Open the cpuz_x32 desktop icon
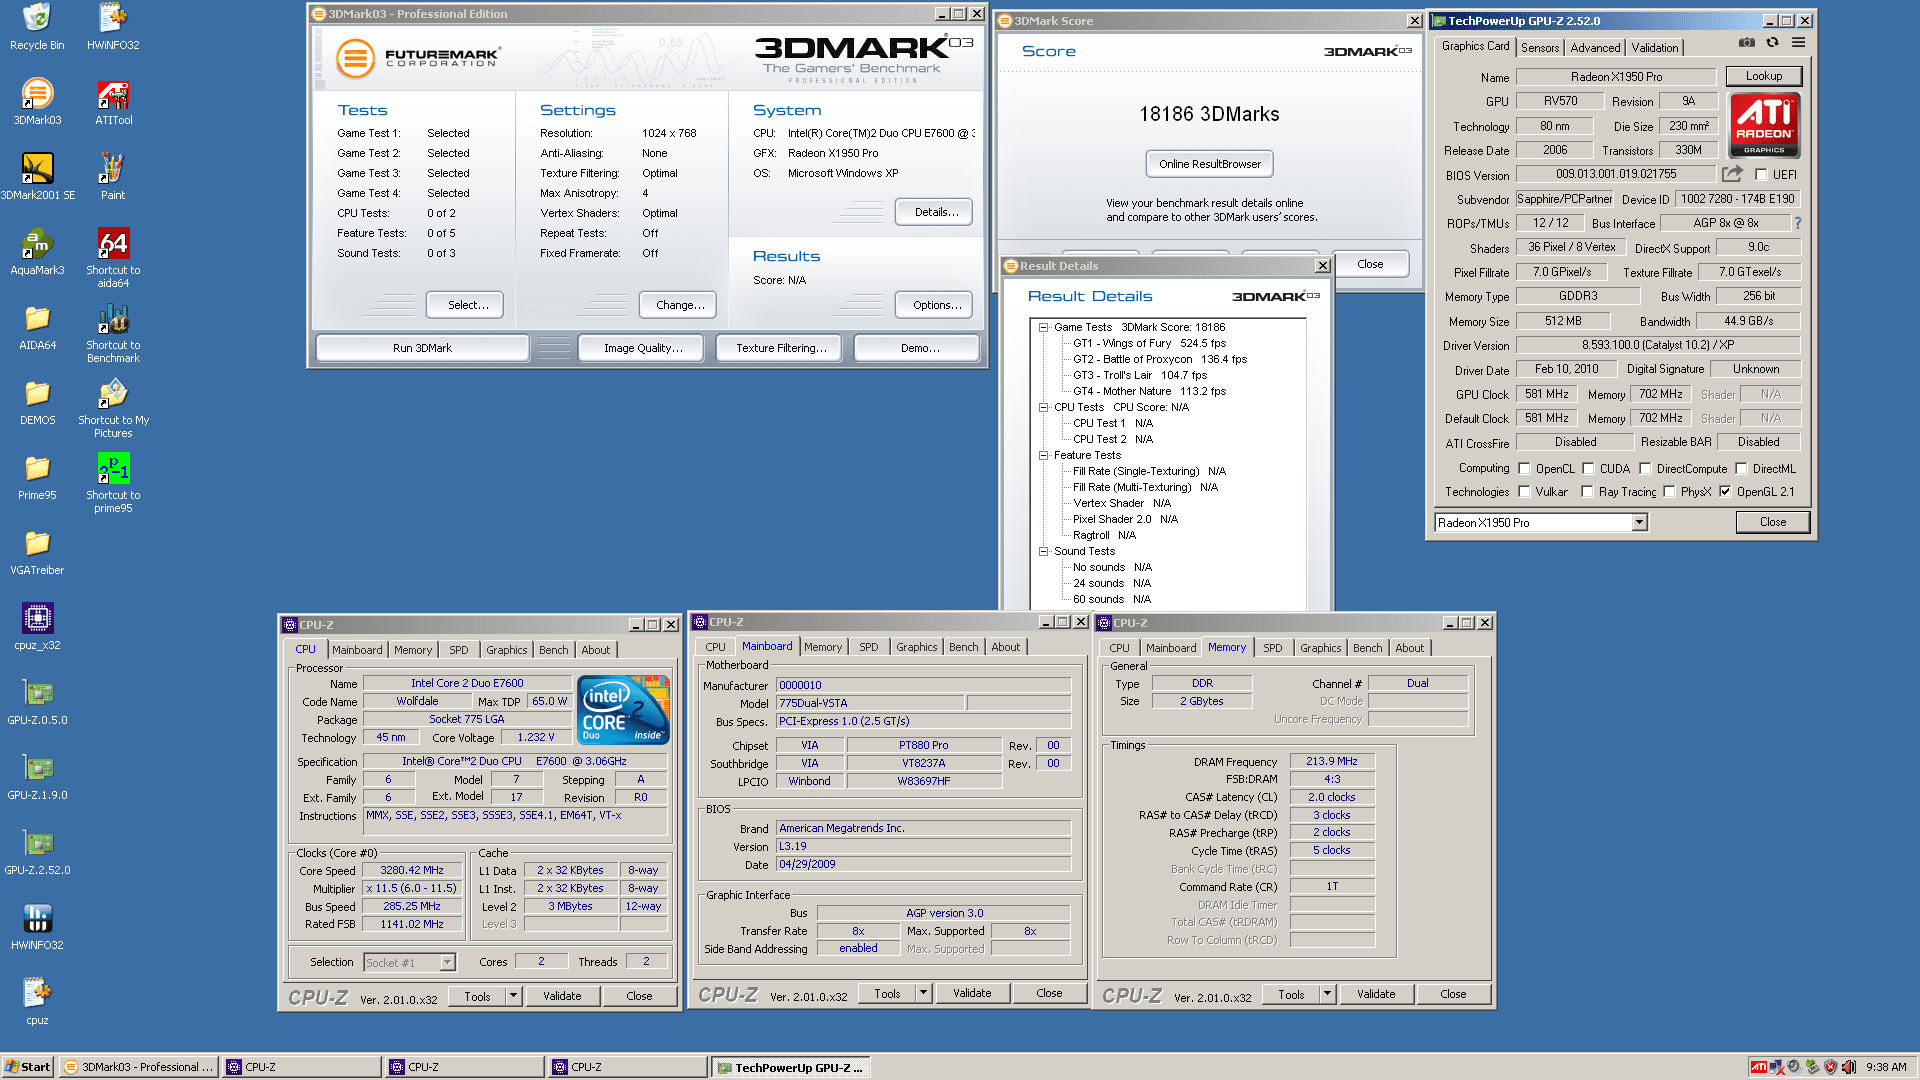 pos(37,627)
